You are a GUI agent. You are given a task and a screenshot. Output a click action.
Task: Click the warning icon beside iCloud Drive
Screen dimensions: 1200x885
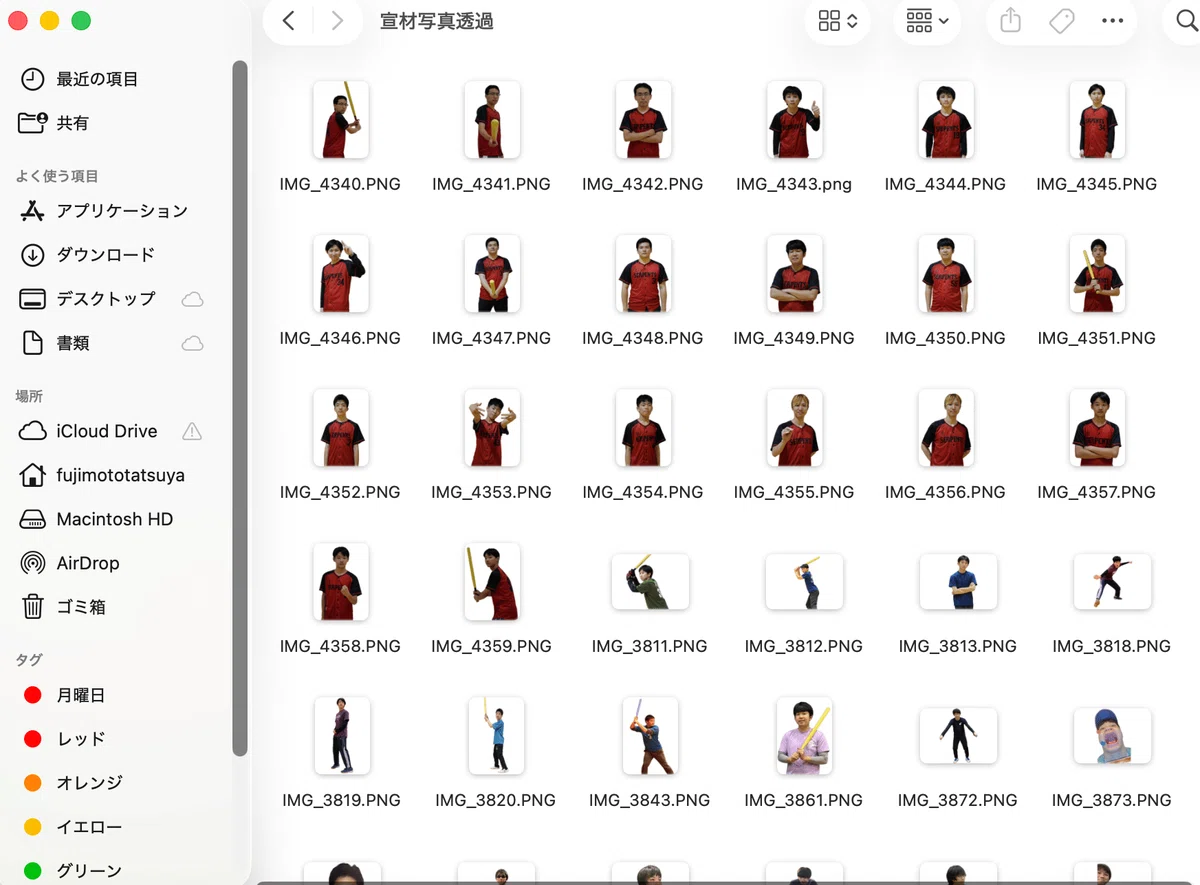192,431
